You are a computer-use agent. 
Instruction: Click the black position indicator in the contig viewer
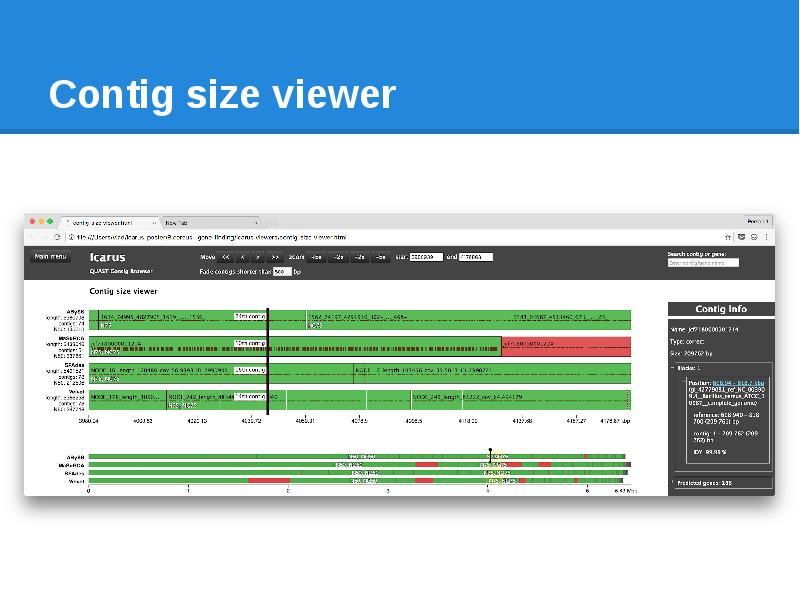268,360
